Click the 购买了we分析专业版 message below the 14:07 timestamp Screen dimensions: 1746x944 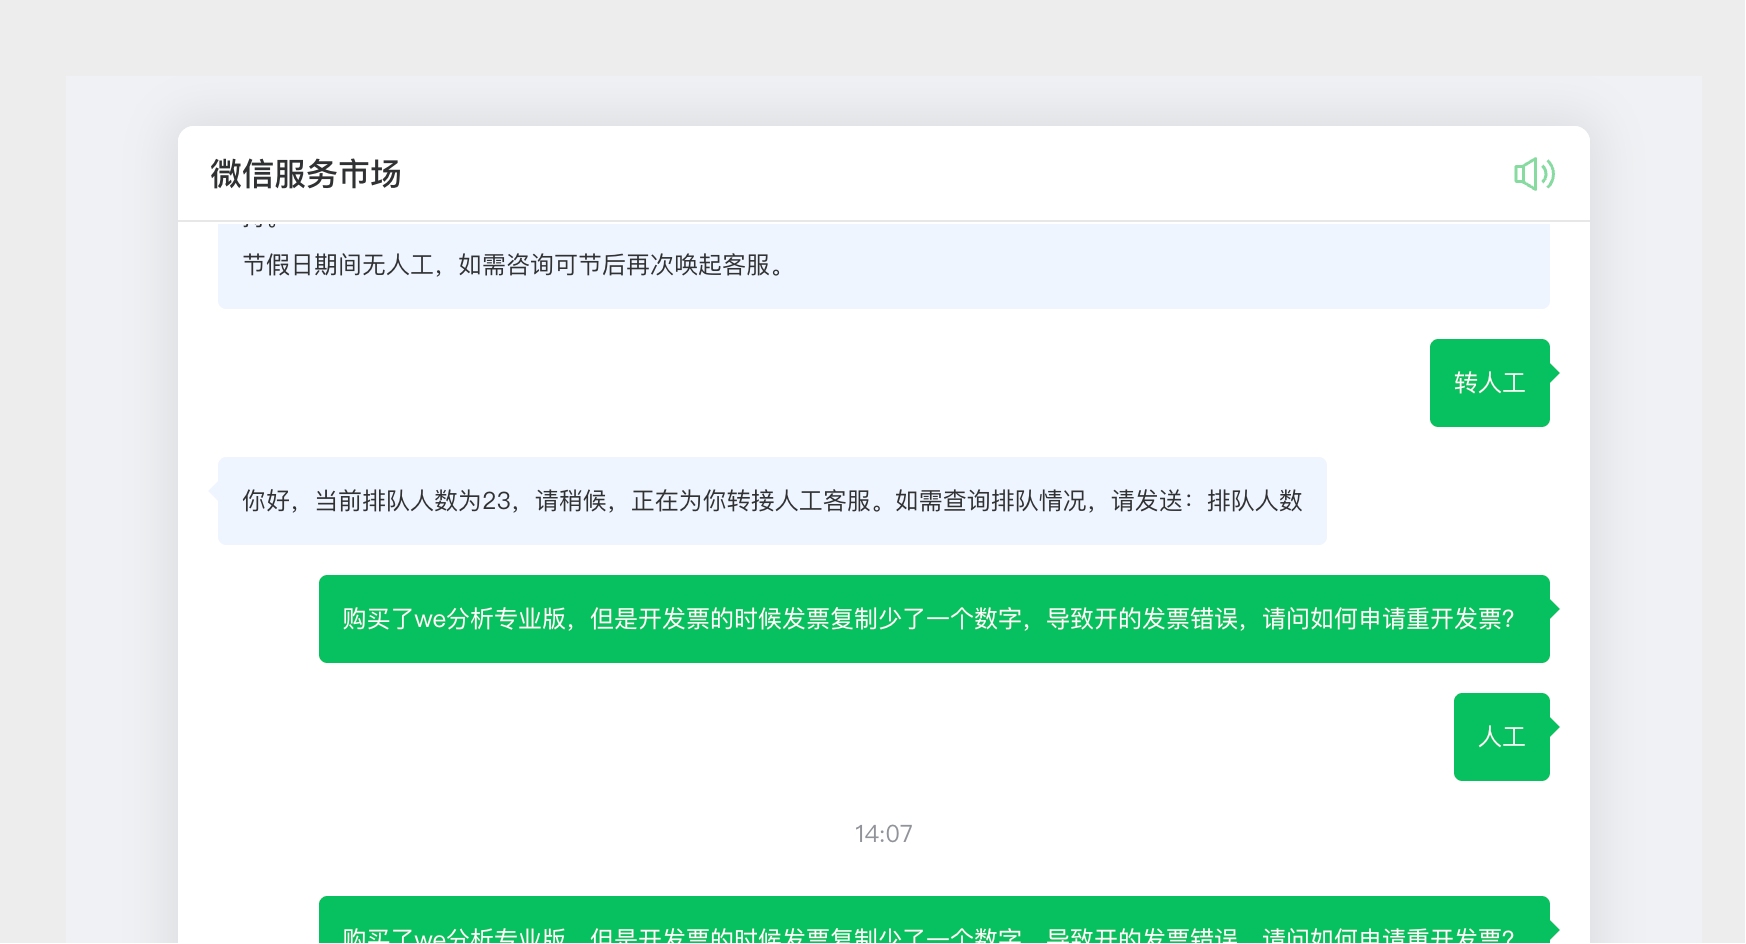pos(934,921)
